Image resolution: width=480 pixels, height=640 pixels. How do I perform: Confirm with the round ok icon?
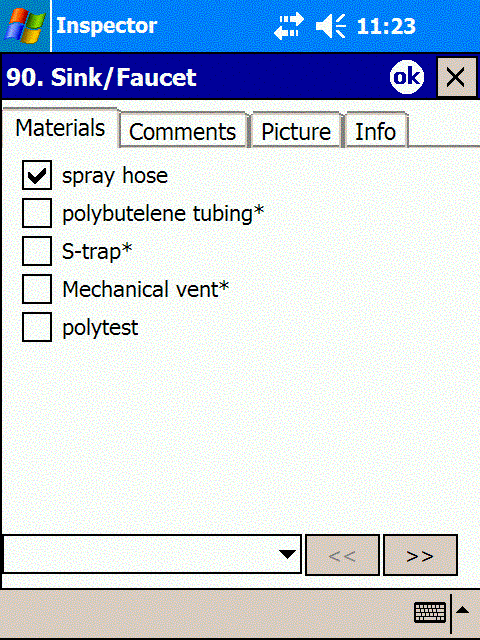point(407,77)
